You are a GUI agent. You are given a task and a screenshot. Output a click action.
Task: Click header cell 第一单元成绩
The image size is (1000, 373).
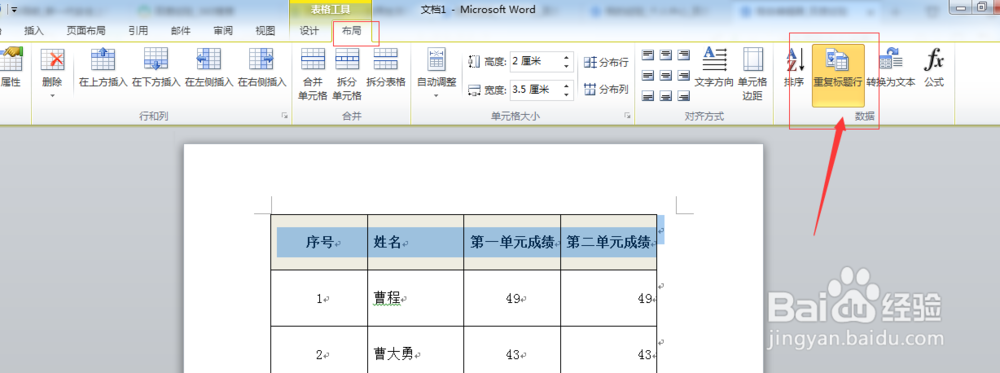click(512, 242)
